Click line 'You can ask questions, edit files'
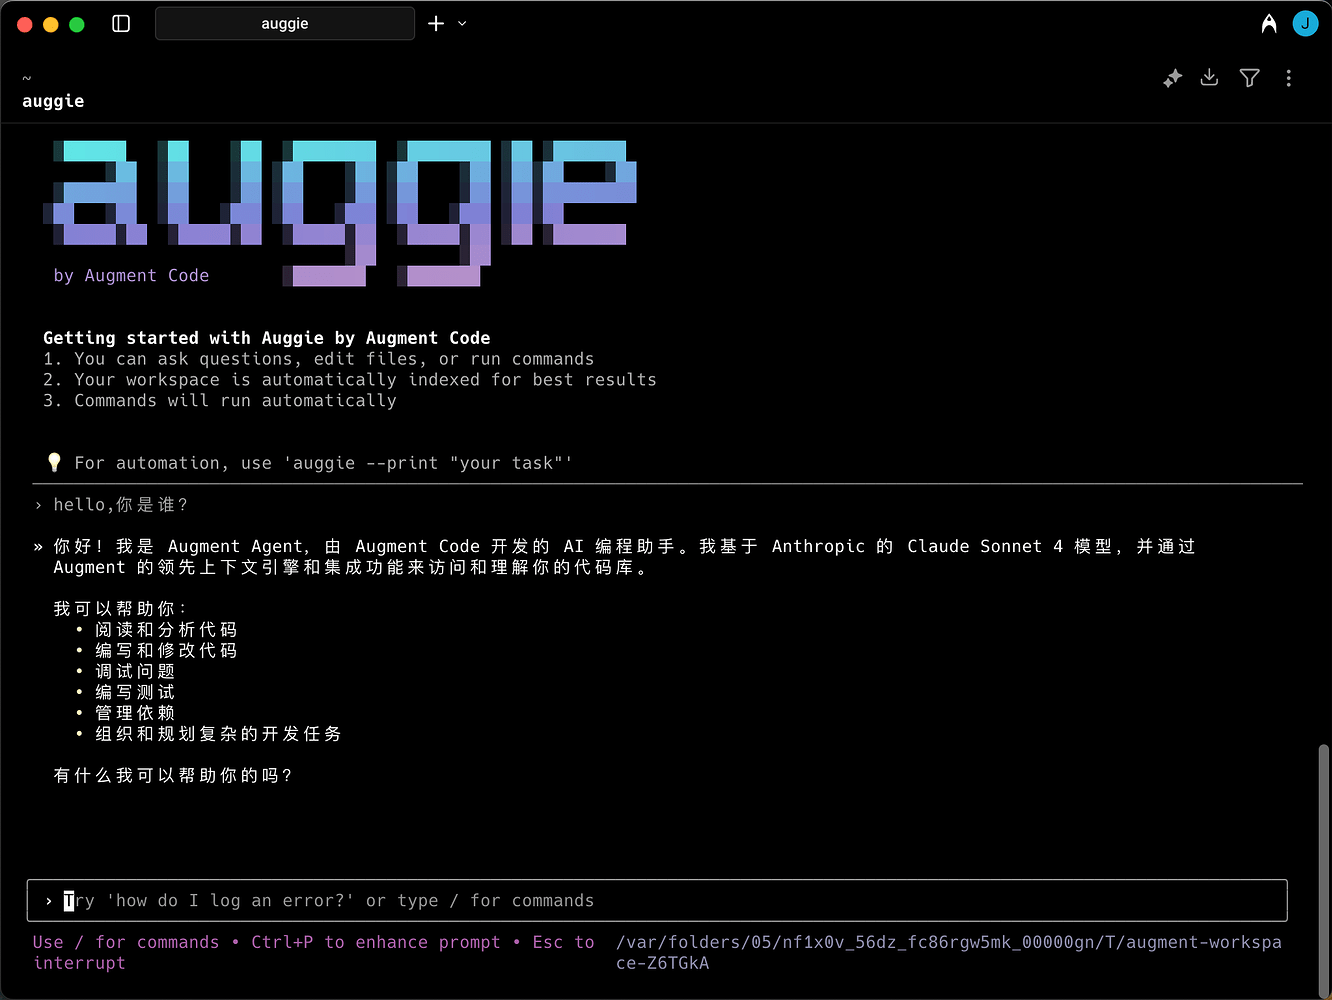This screenshot has width=1332, height=1000. tap(319, 359)
